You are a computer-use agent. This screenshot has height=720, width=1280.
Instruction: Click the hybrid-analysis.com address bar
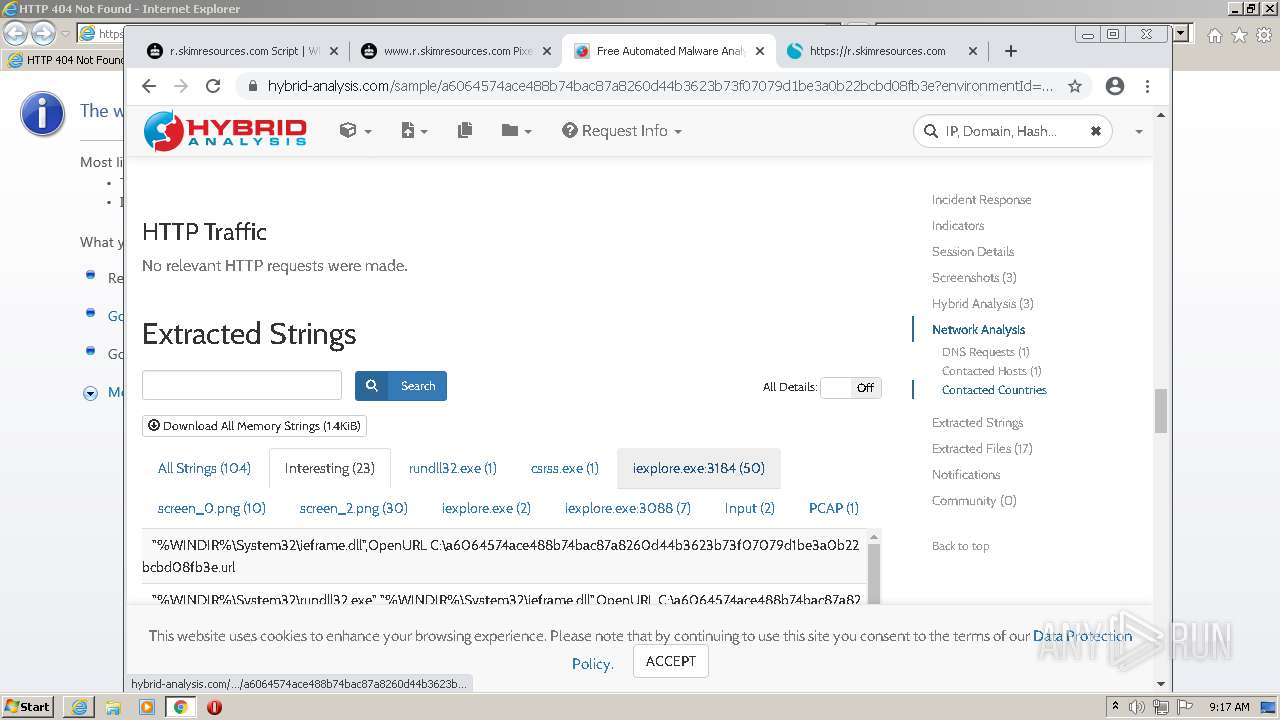(660, 86)
